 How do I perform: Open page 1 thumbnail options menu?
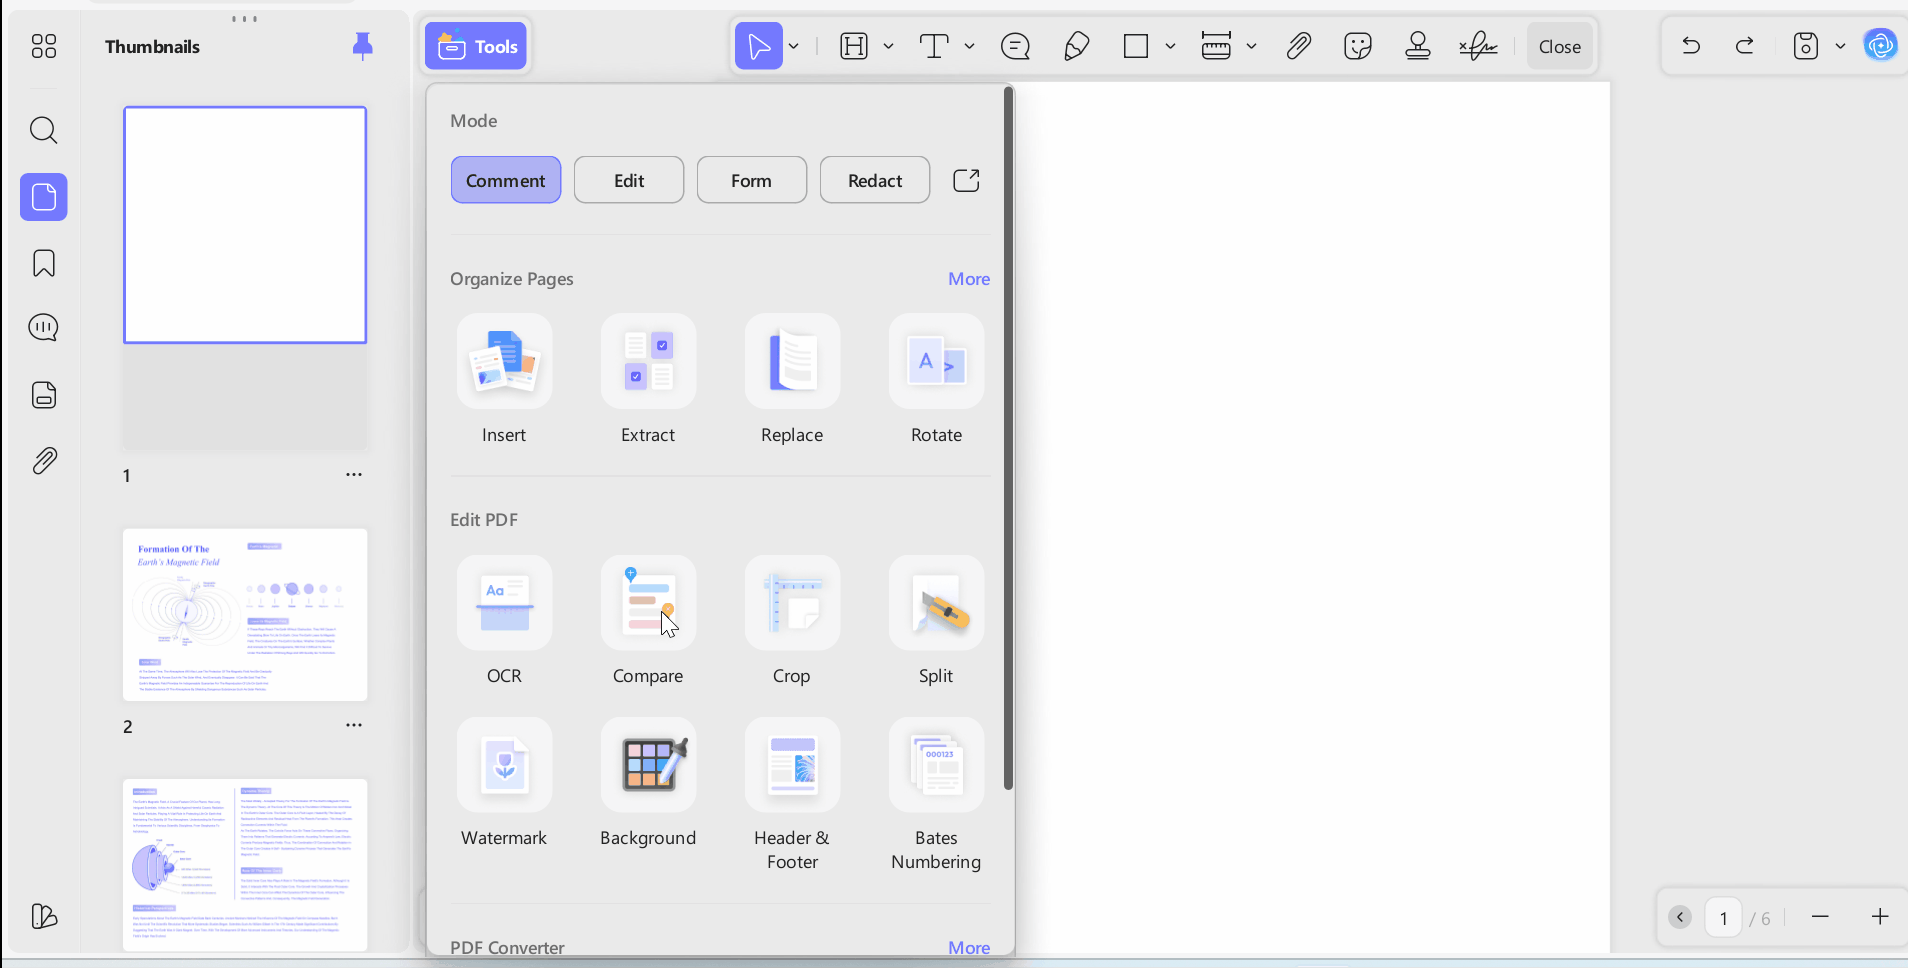coord(354,475)
